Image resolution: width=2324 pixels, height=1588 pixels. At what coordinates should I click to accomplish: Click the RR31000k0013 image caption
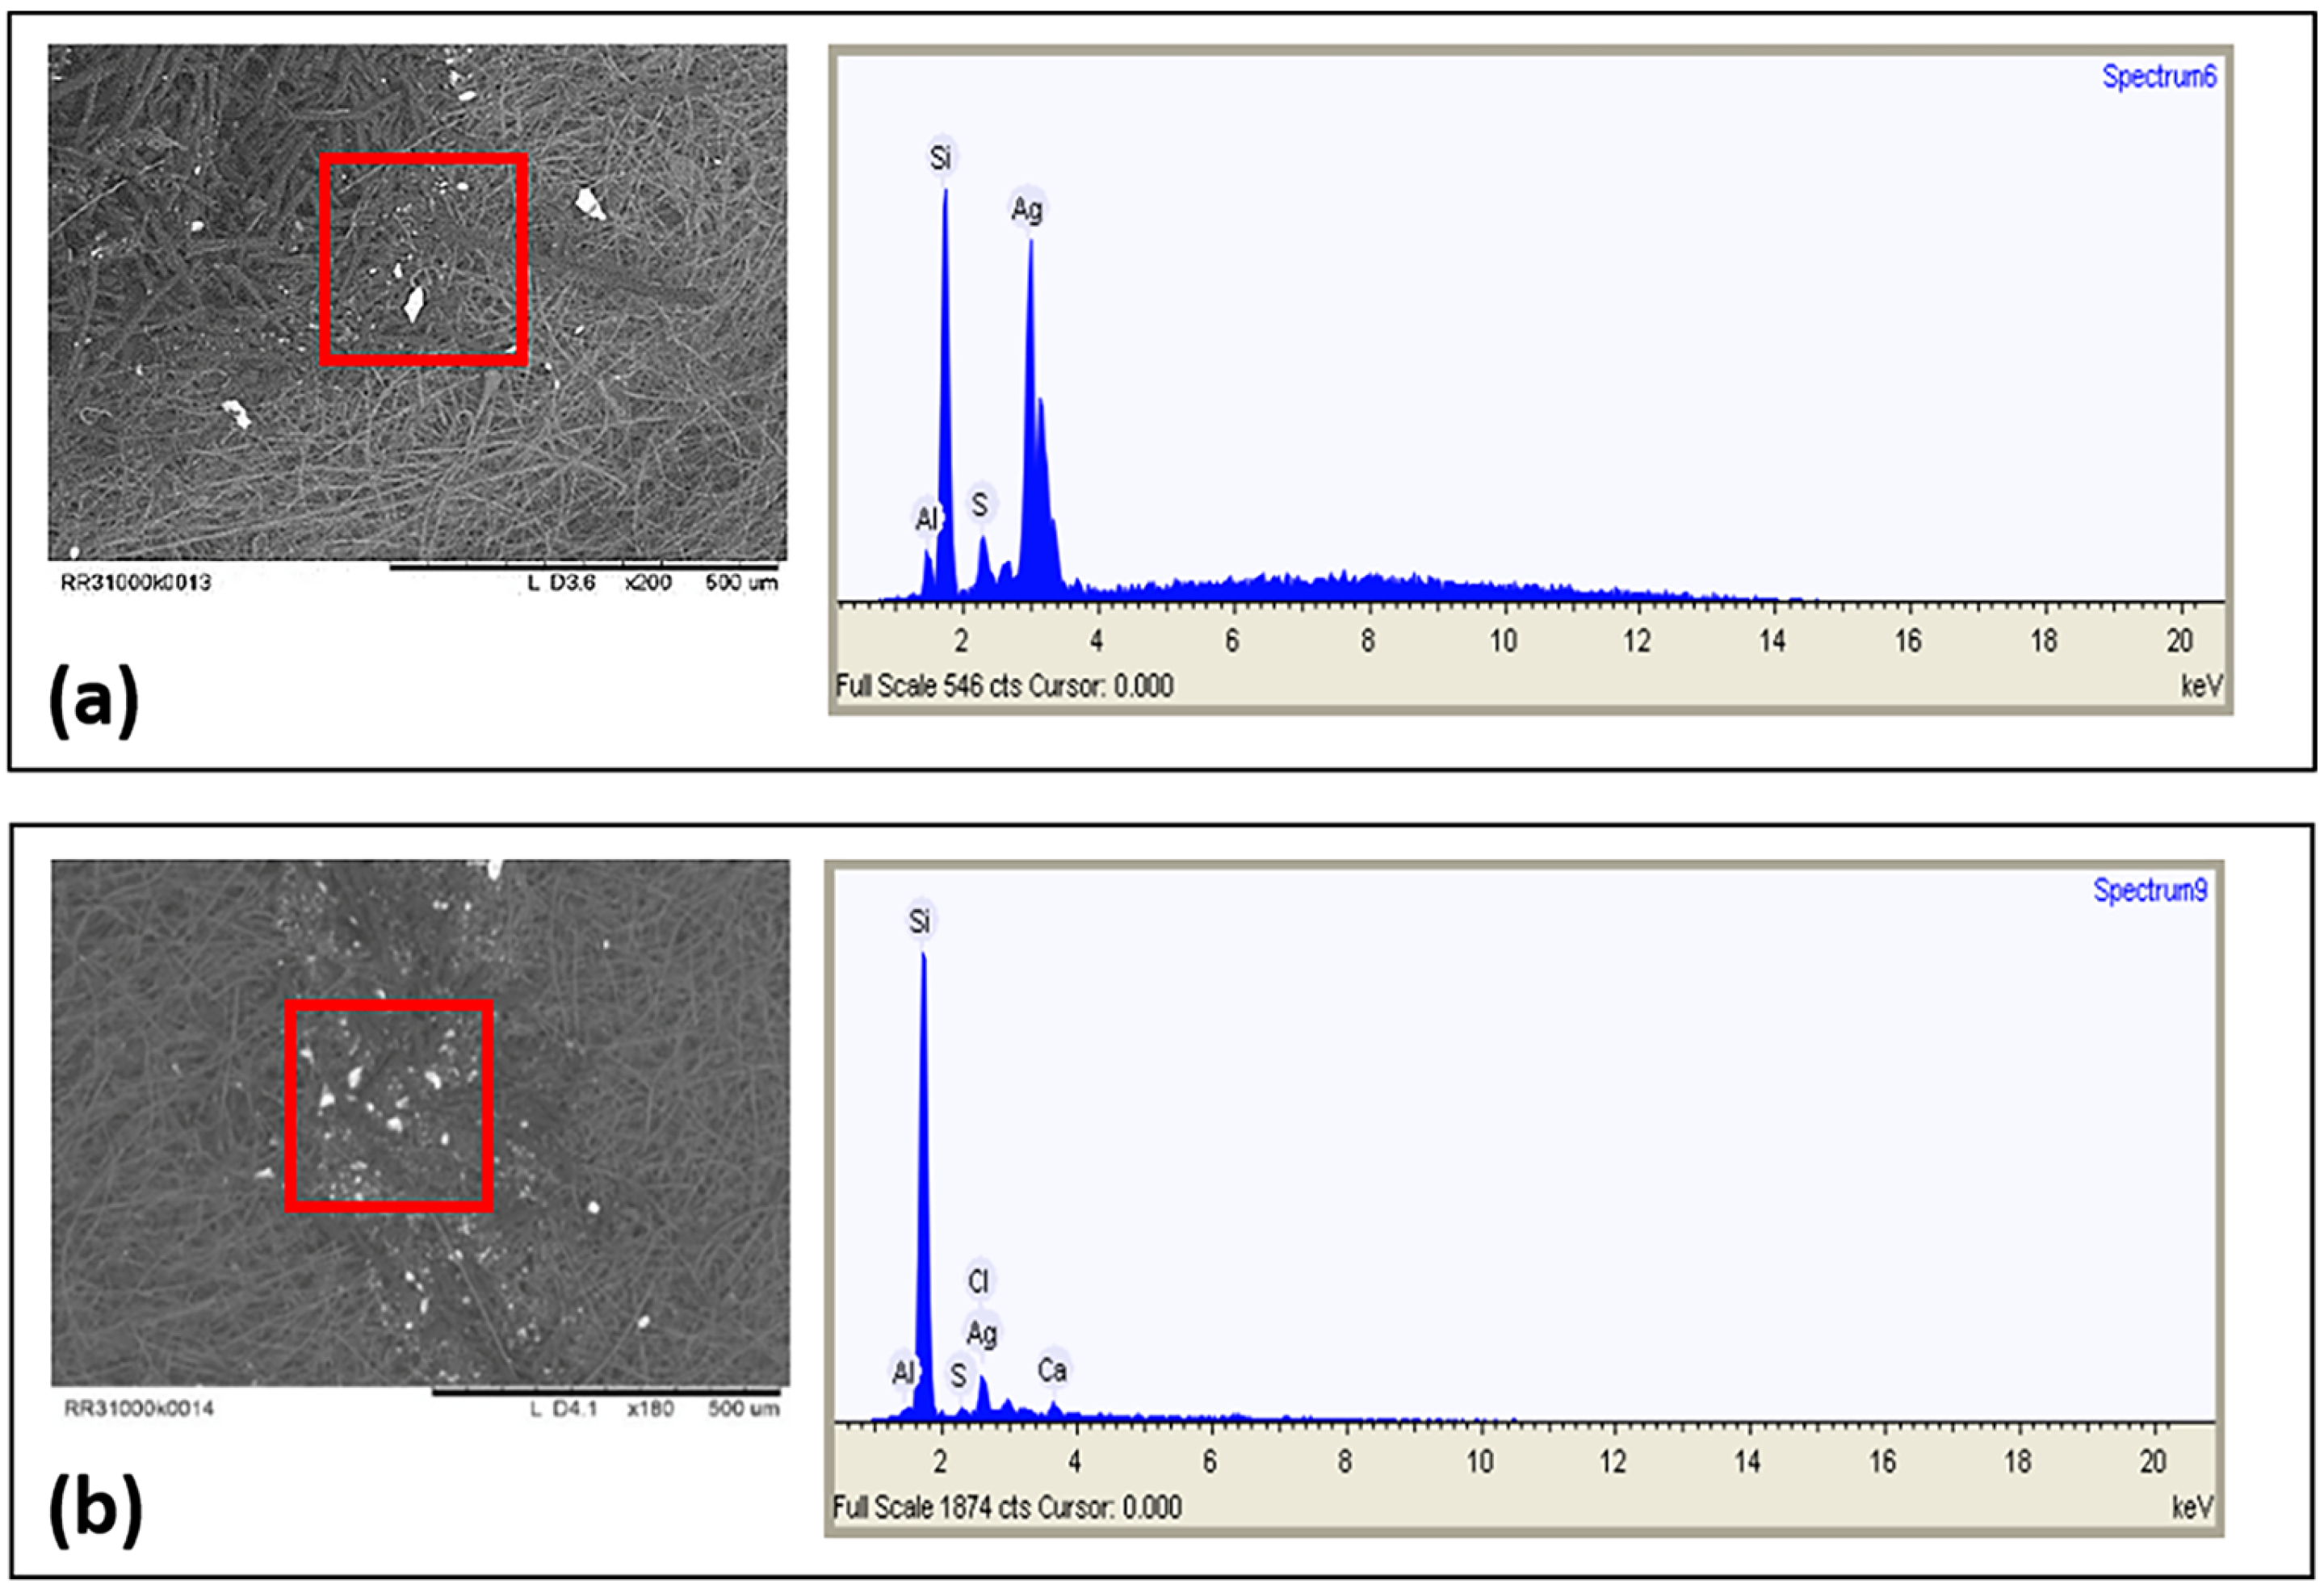(x=136, y=582)
